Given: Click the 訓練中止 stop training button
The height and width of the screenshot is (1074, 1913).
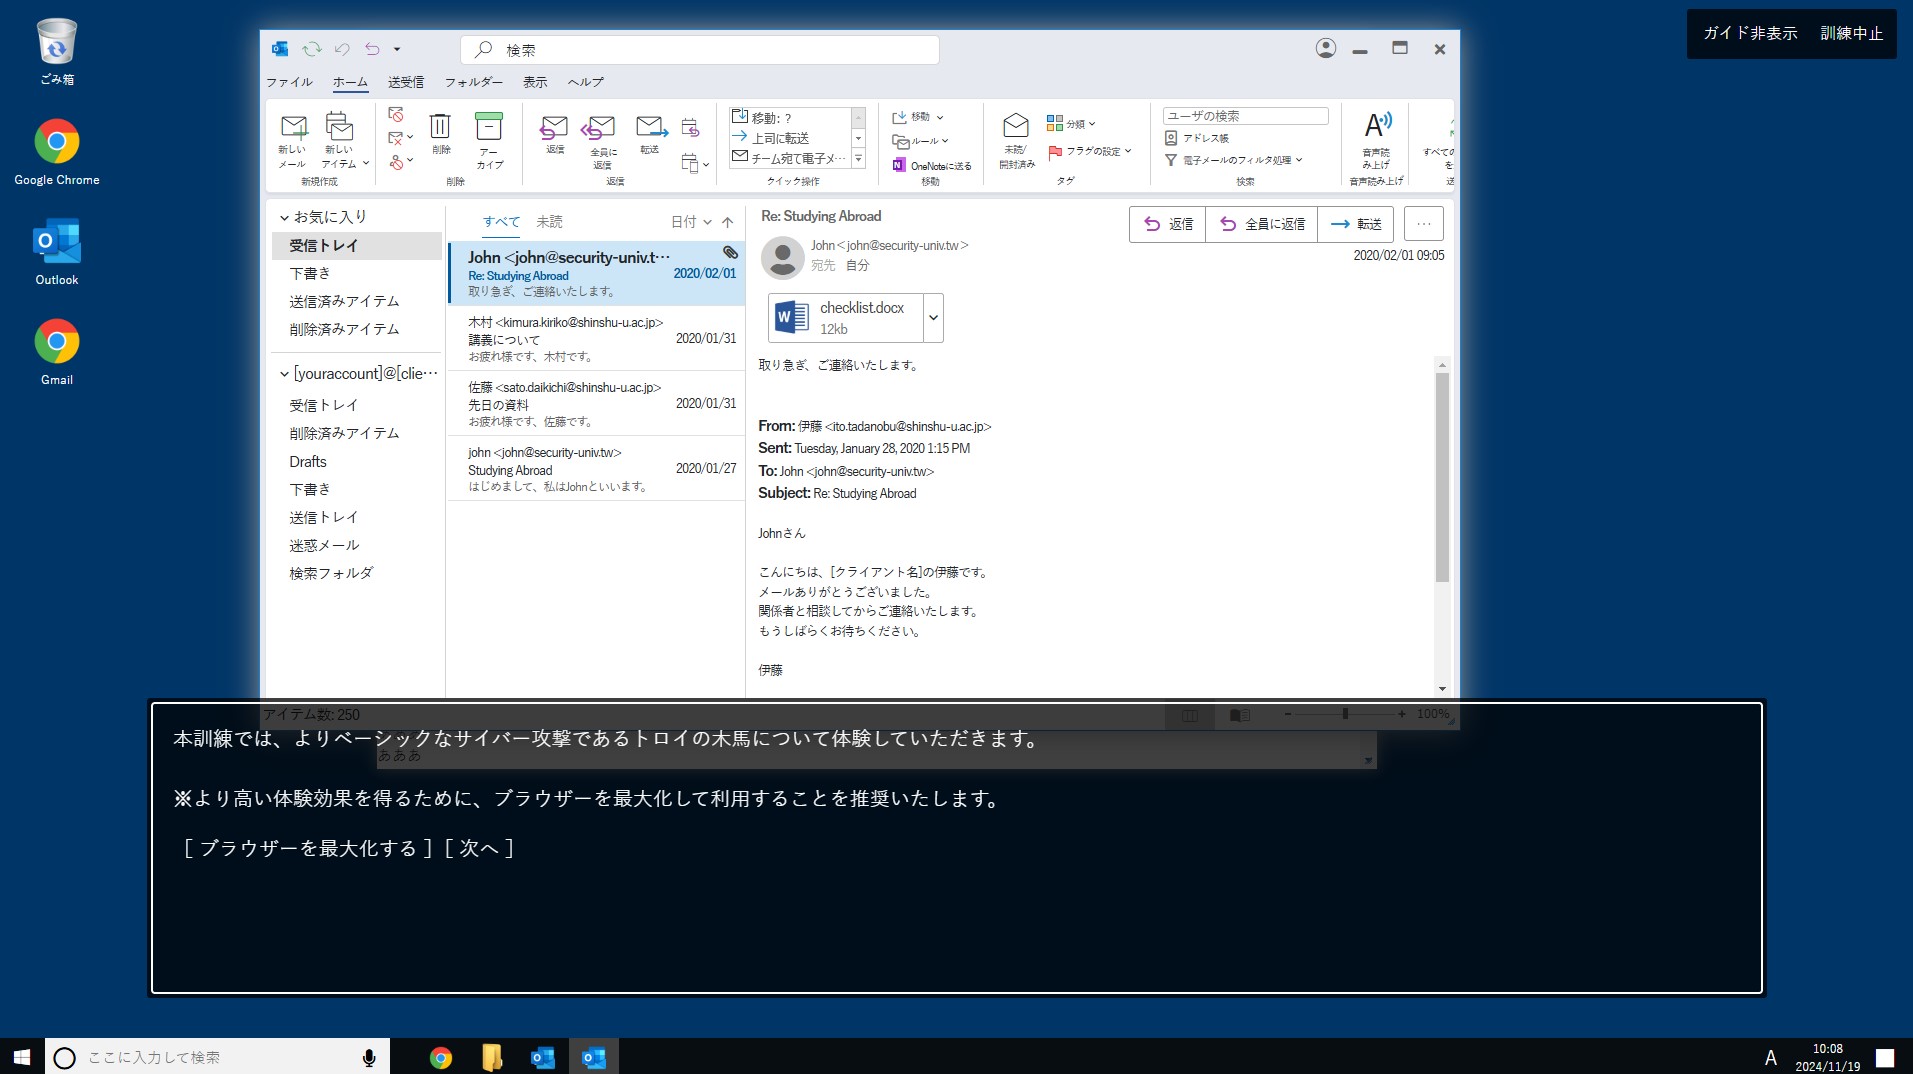Looking at the screenshot, I should tap(1851, 33).
